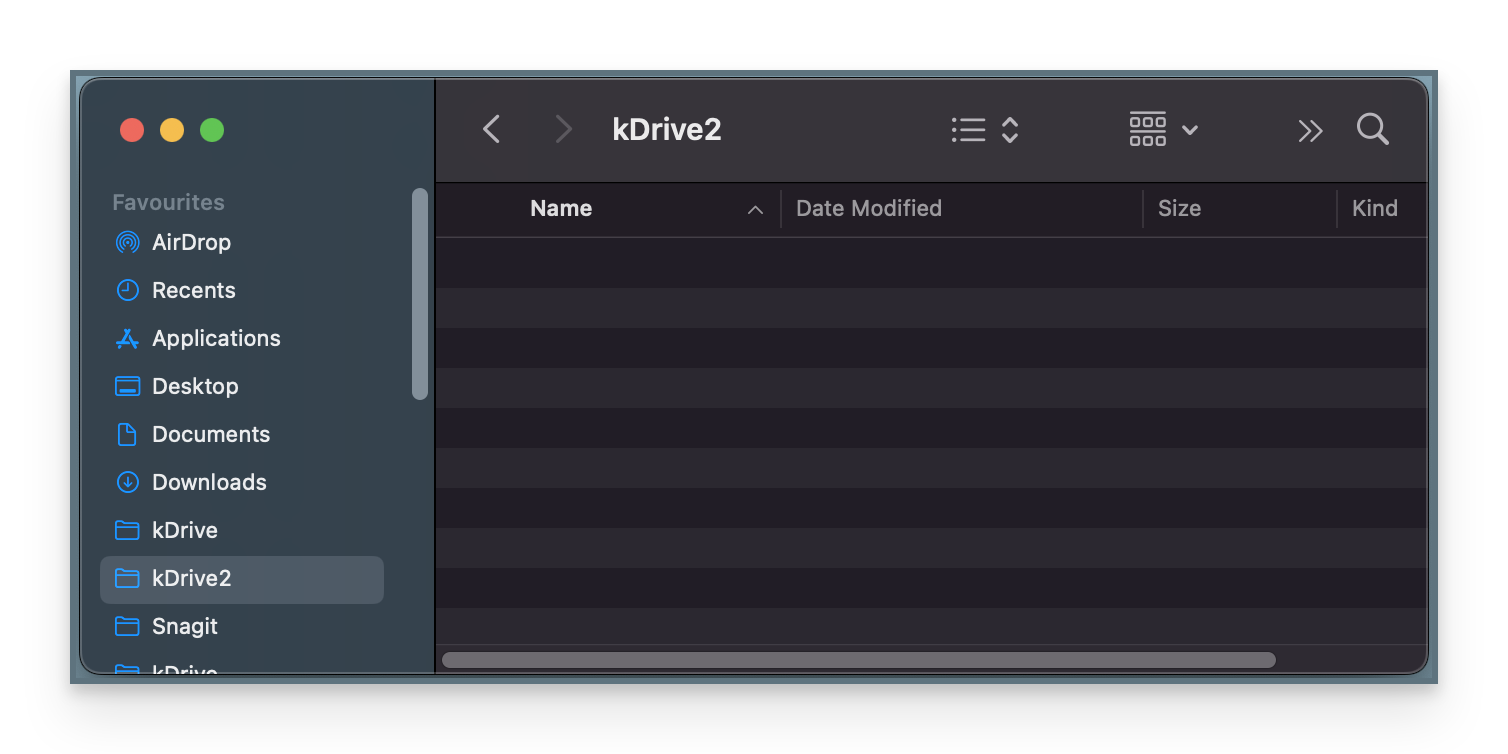Go to the Desktop folder
The width and height of the screenshot is (1508, 754).
(195, 386)
